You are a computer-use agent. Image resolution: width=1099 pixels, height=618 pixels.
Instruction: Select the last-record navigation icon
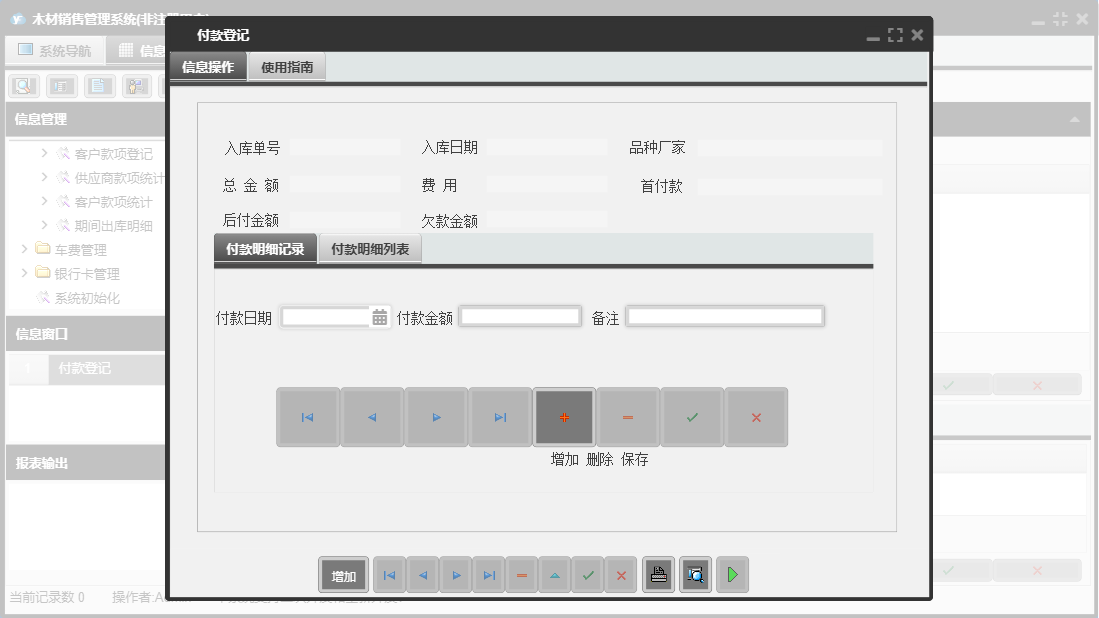(499, 417)
